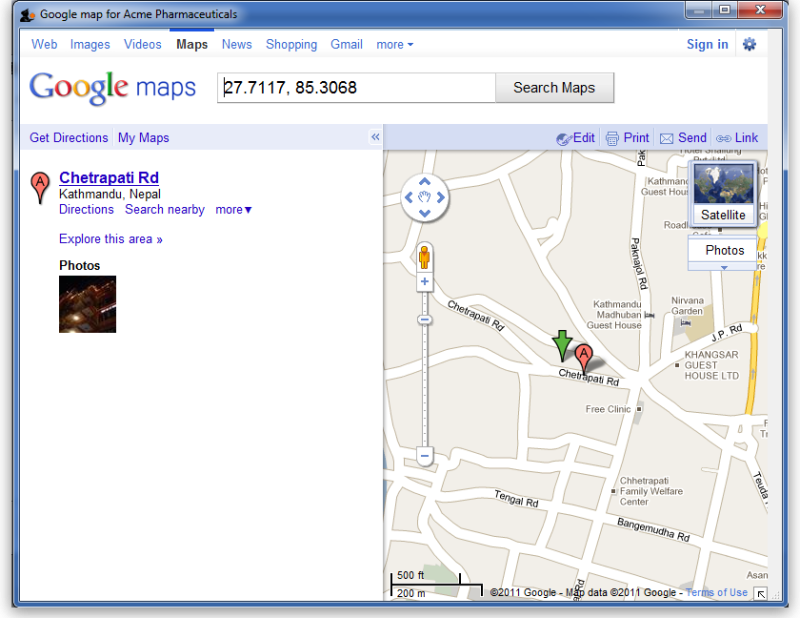Show the Photos layer on the map
Image resolution: width=800 pixels, height=618 pixels.
pyautogui.click(x=721, y=250)
